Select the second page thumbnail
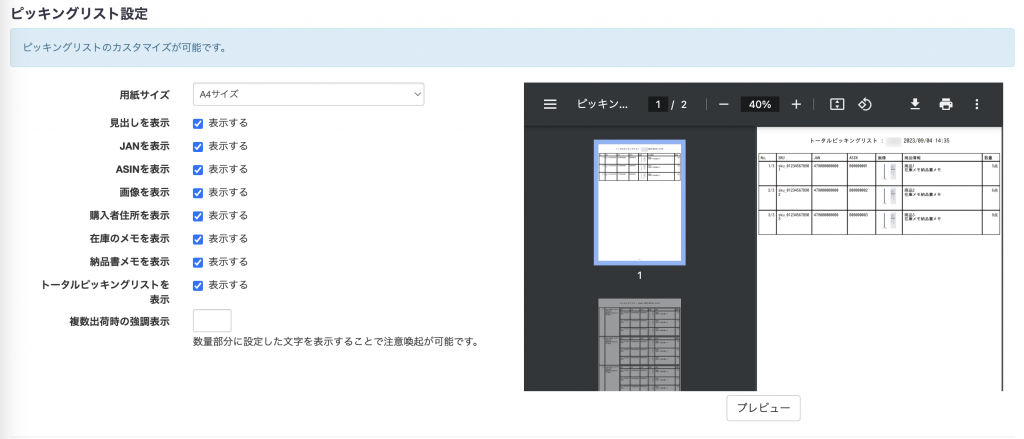The width and height of the screenshot is (1024, 439). click(x=639, y=344)
